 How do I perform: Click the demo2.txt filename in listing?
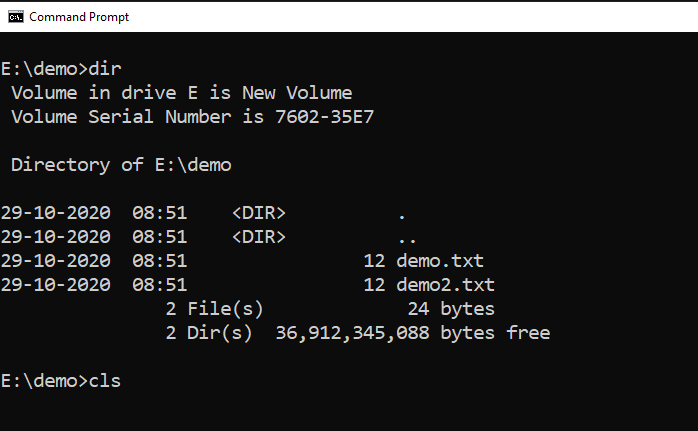[x=446, y=285]
